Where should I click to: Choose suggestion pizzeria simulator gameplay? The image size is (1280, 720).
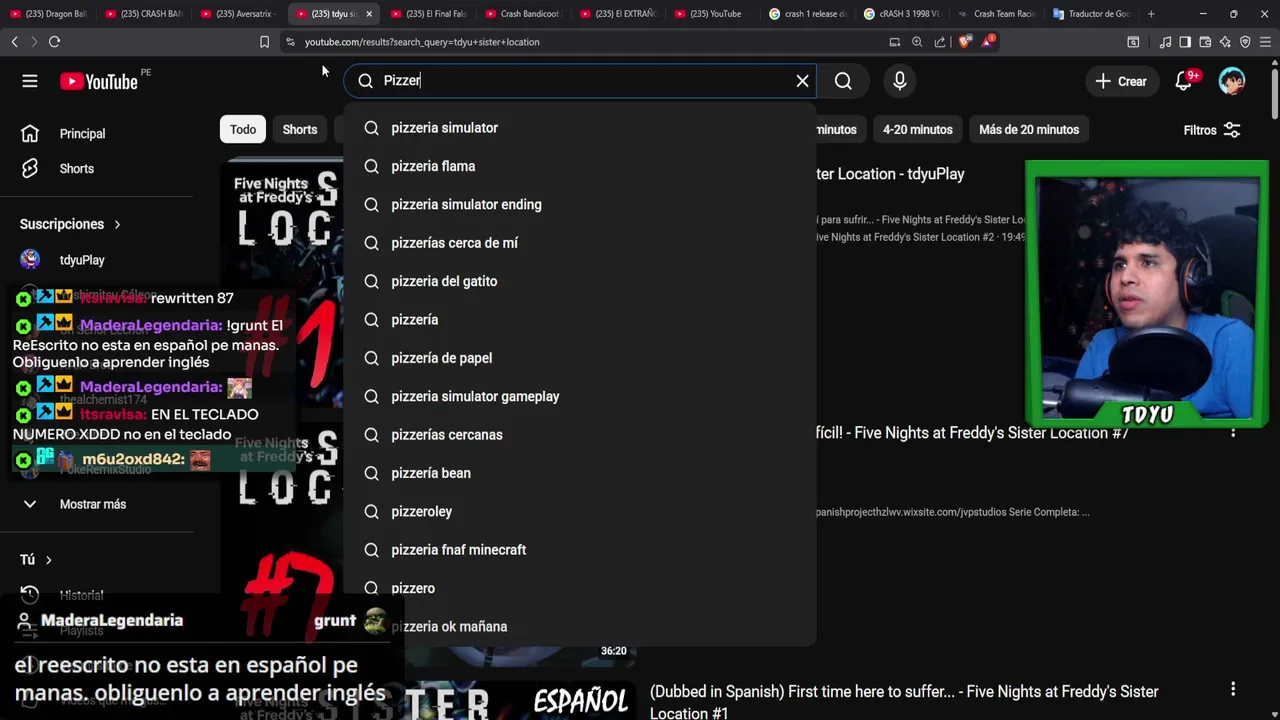580,396
